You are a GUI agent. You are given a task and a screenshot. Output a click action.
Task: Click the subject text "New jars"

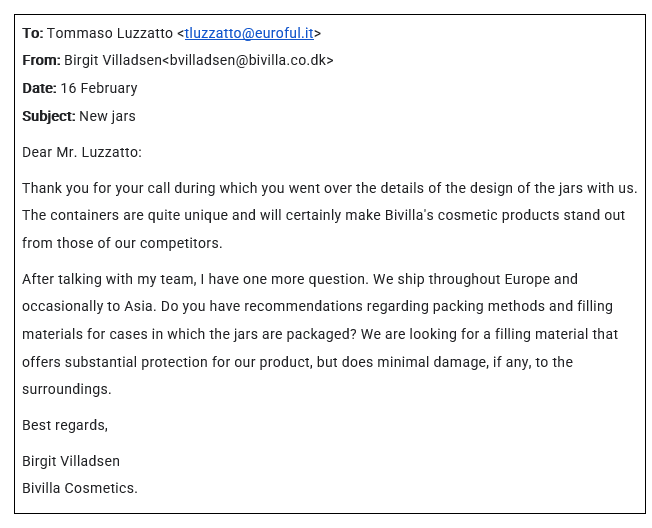tap(108, 116)
